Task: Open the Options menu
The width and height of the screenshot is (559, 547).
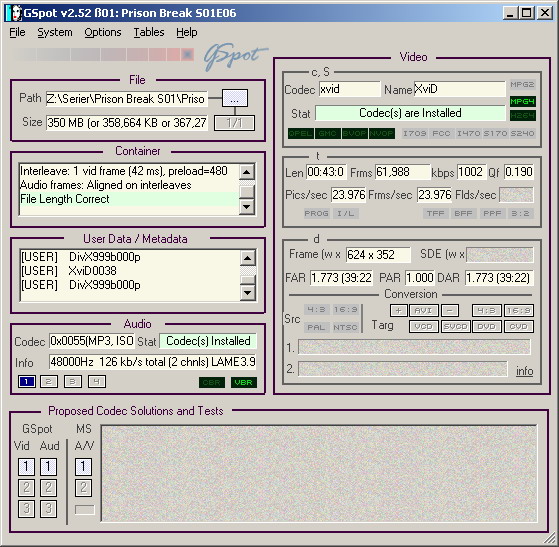Action: (x=103, y=32)
